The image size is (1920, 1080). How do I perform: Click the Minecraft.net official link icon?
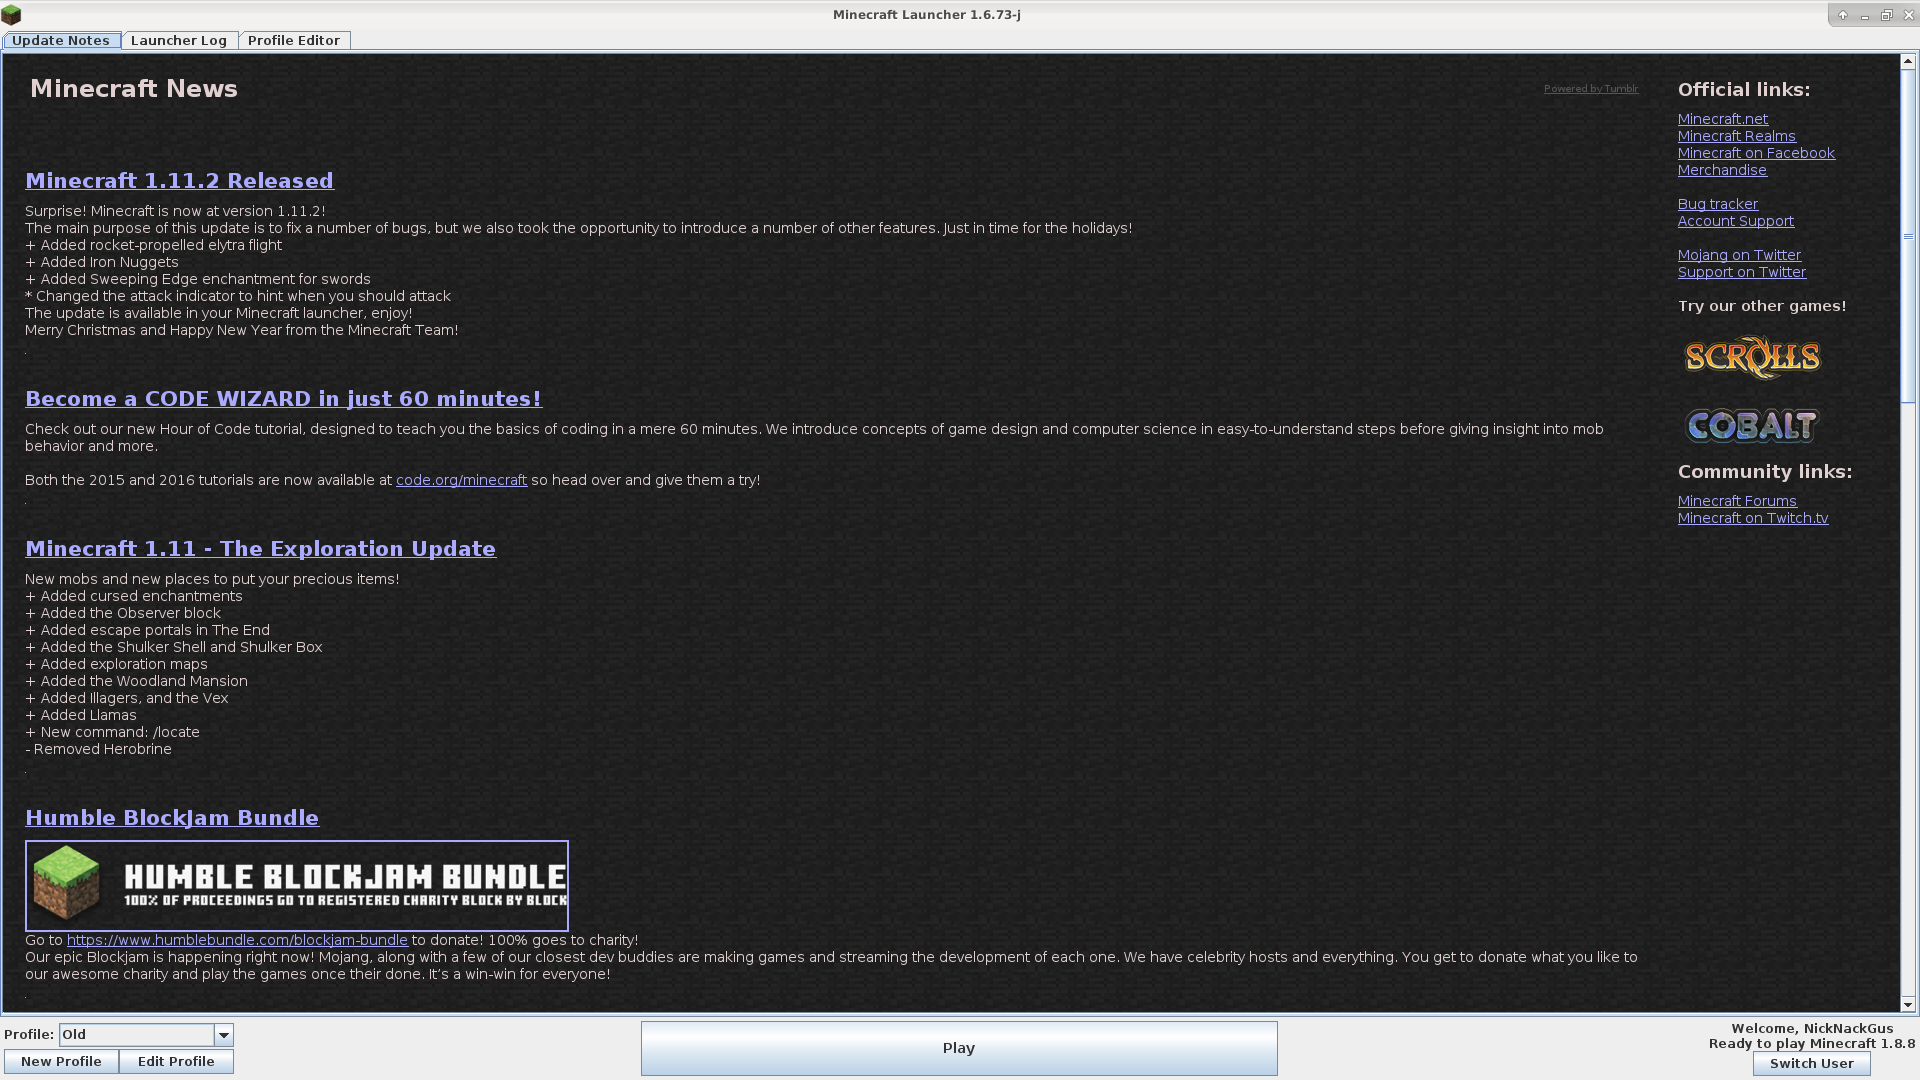[x=1722, y=117]
